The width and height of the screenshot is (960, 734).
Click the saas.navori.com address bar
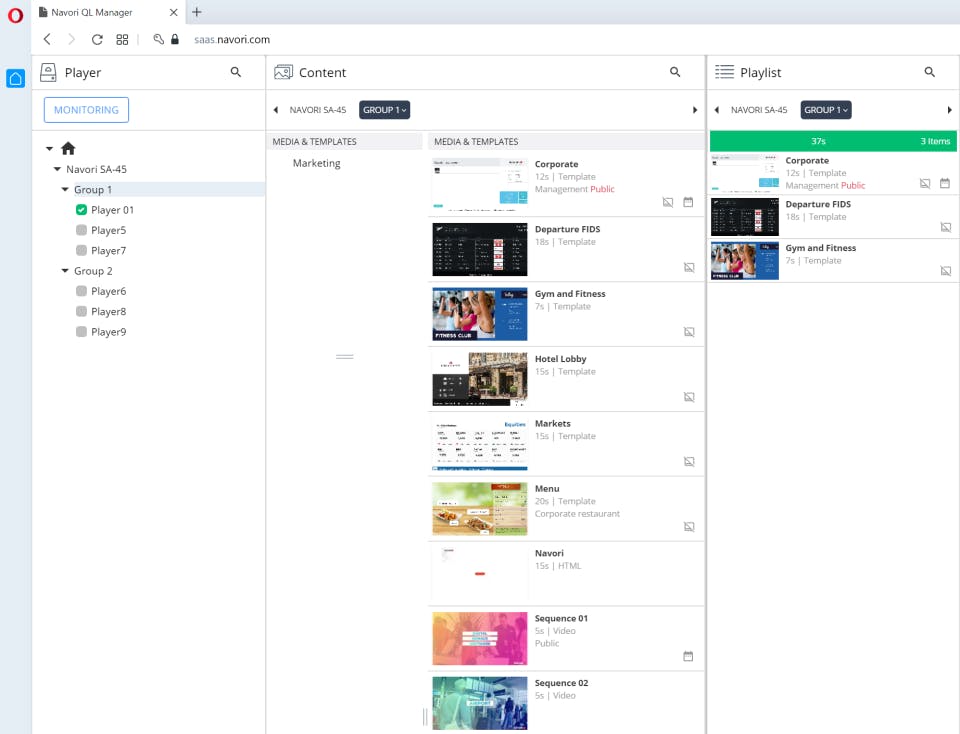[232, 39]
